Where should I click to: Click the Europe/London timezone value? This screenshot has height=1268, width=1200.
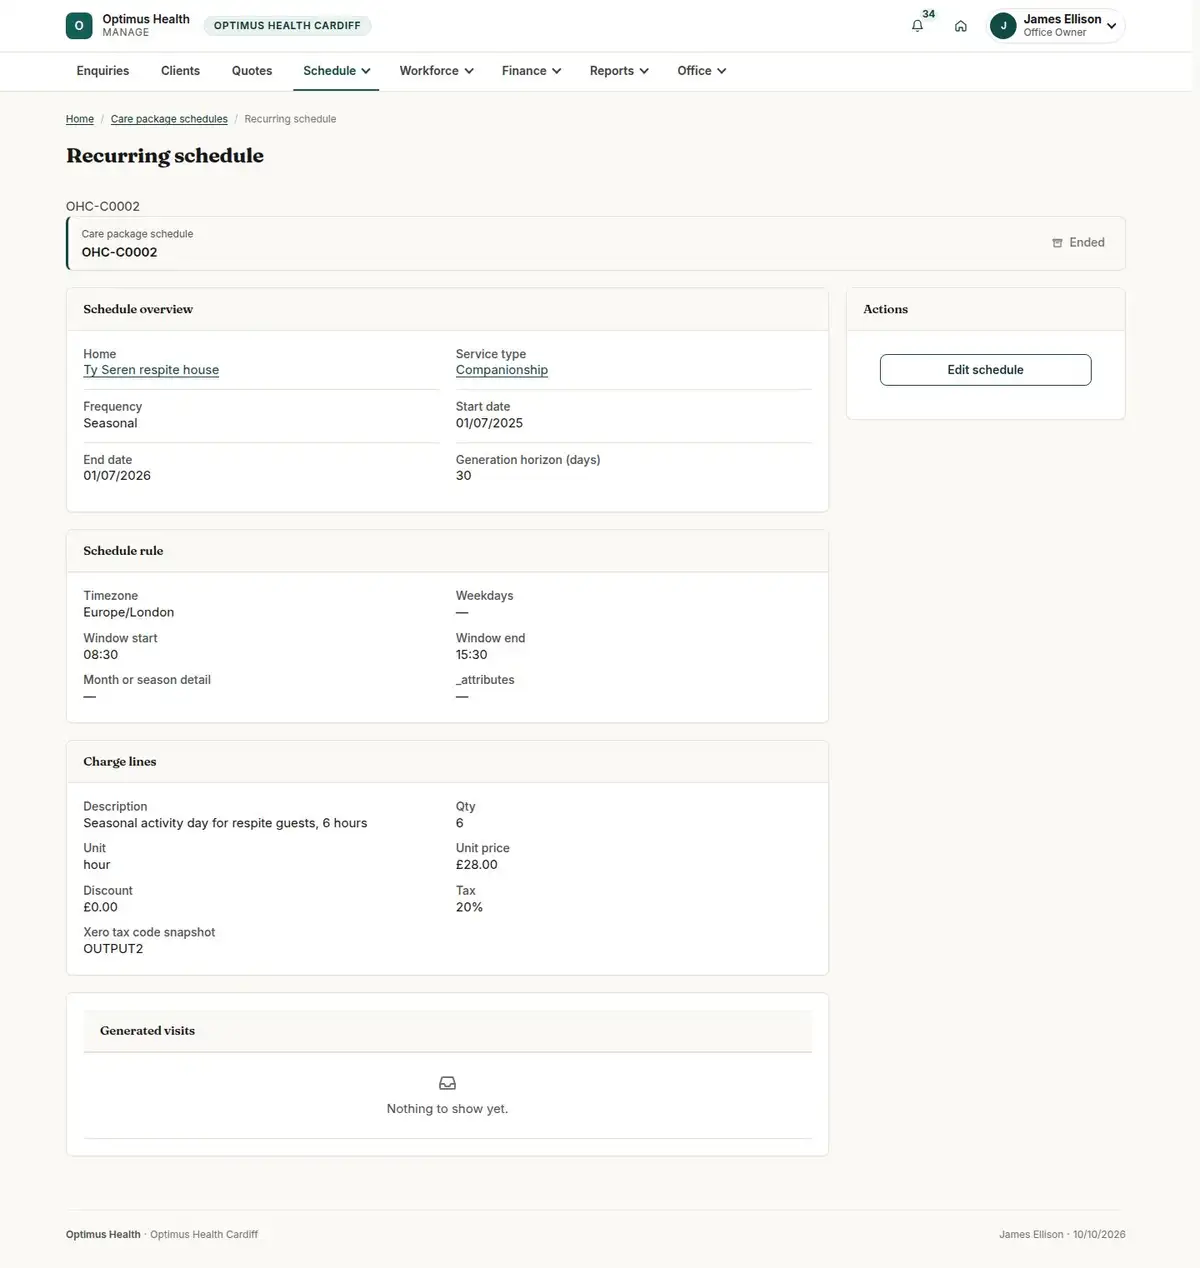pos(128,612)
